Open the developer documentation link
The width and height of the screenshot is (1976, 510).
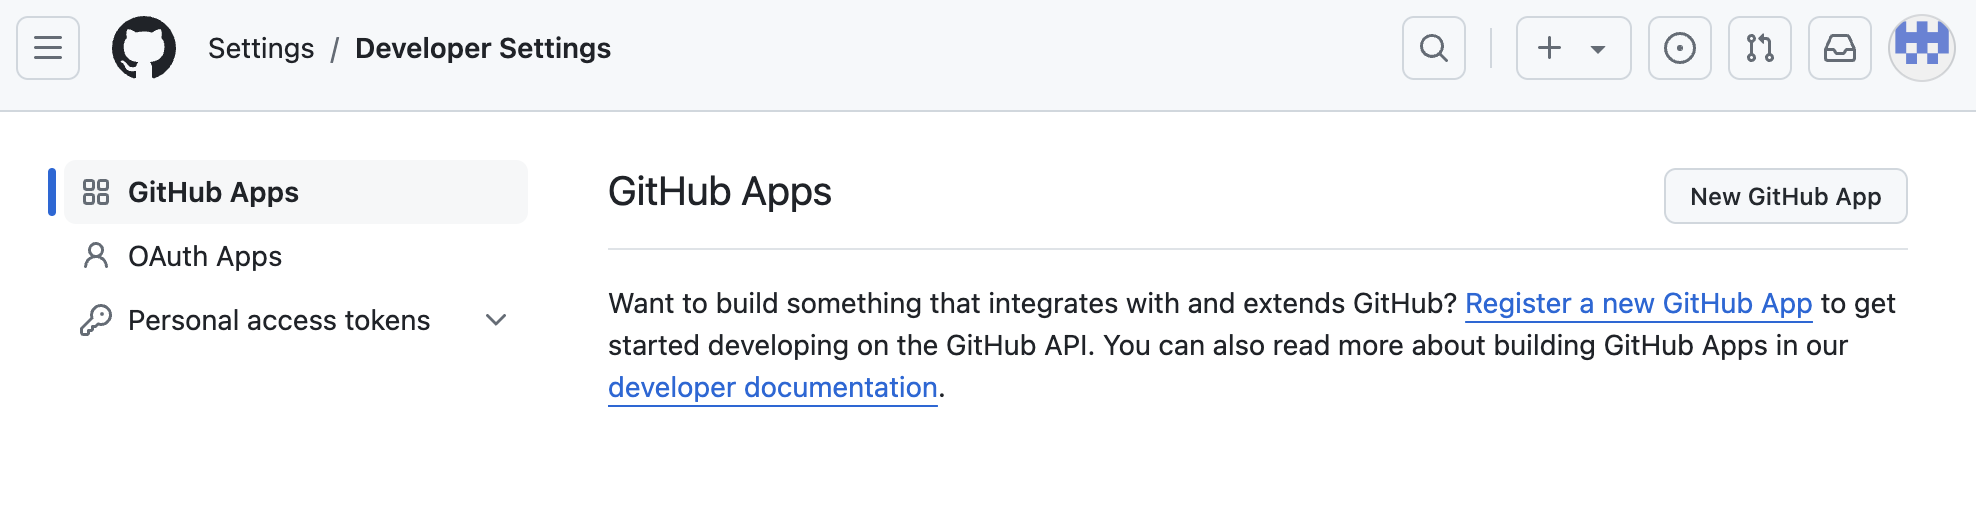click(773, 387)
